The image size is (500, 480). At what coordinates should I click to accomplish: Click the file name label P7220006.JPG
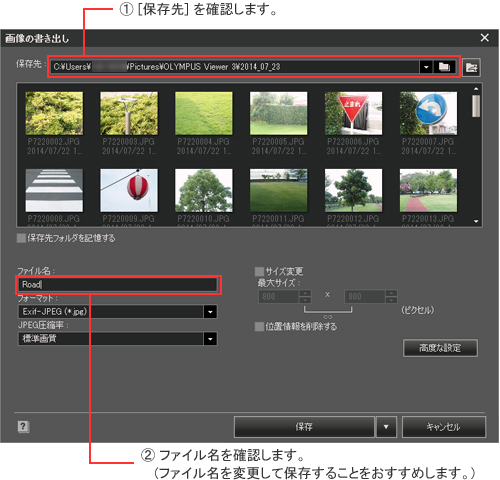tap(353, 142)
